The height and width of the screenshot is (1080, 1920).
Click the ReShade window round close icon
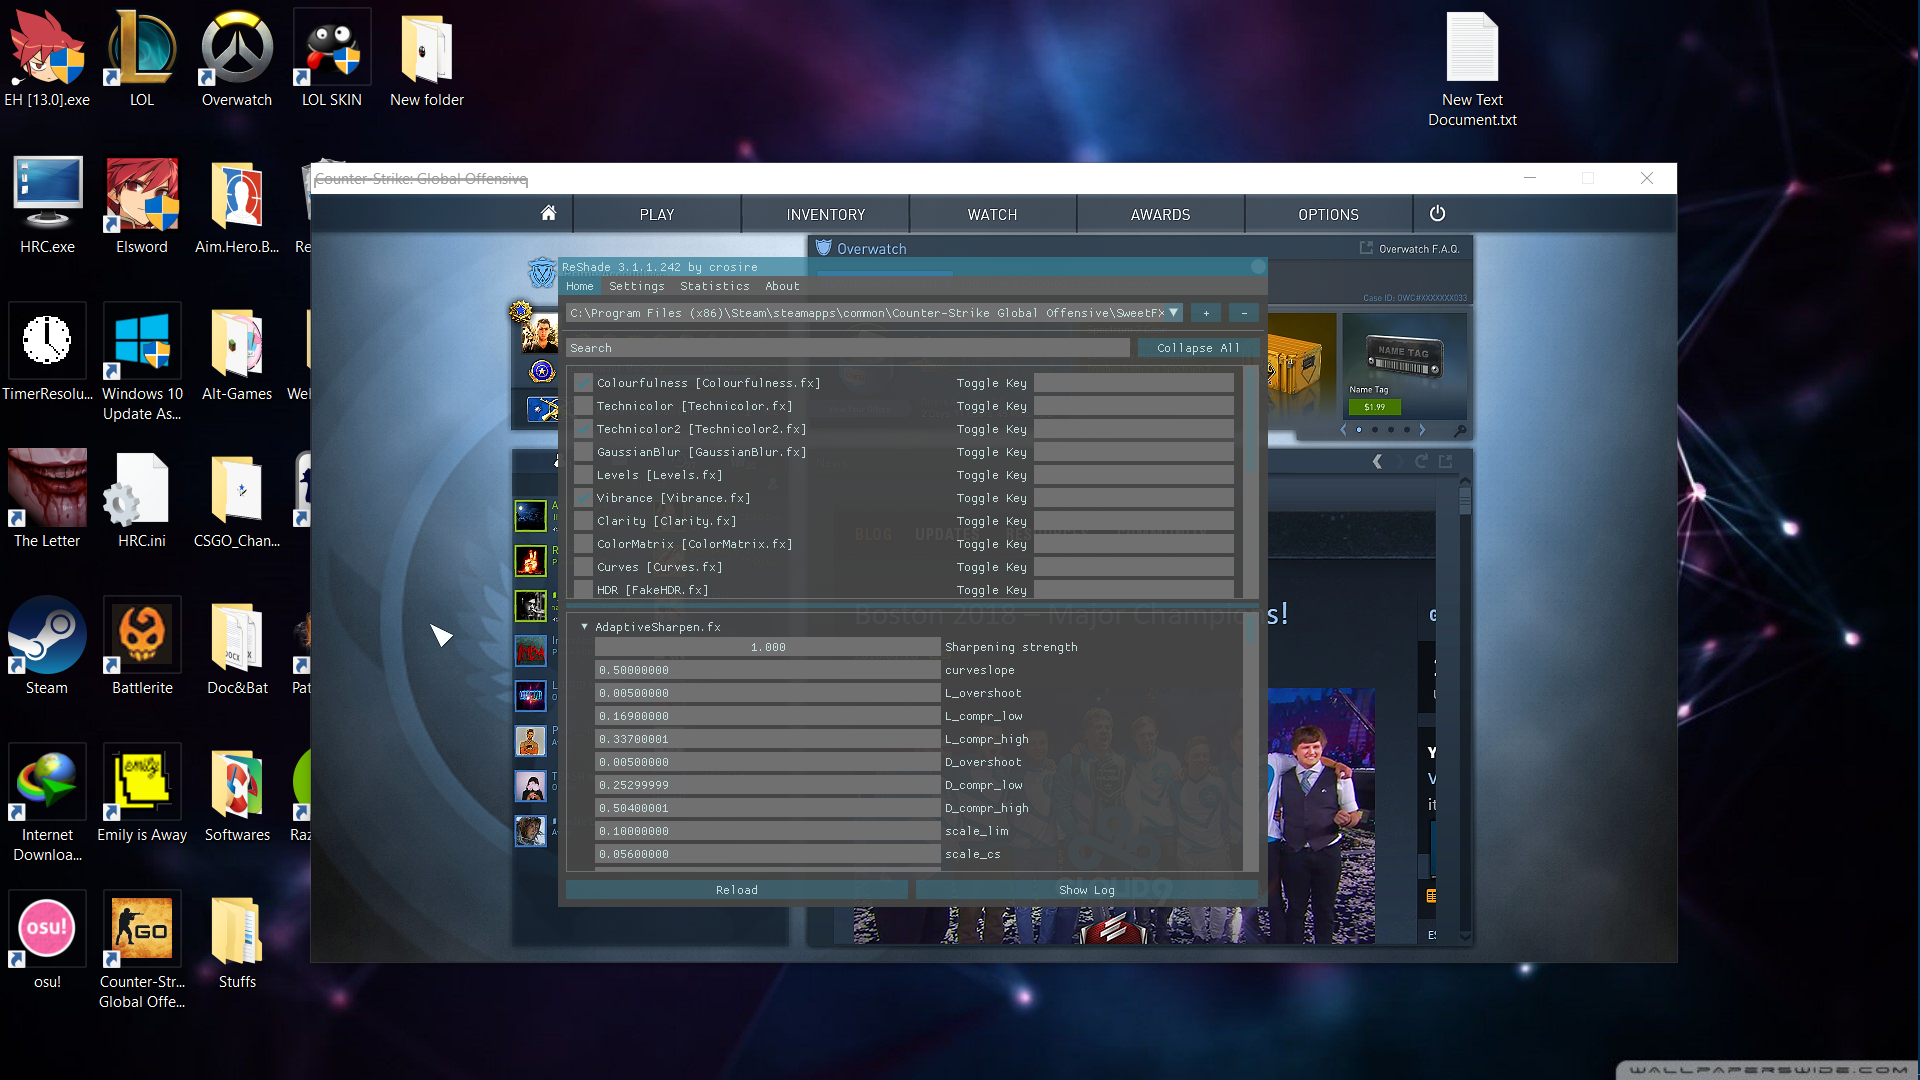1258,267
